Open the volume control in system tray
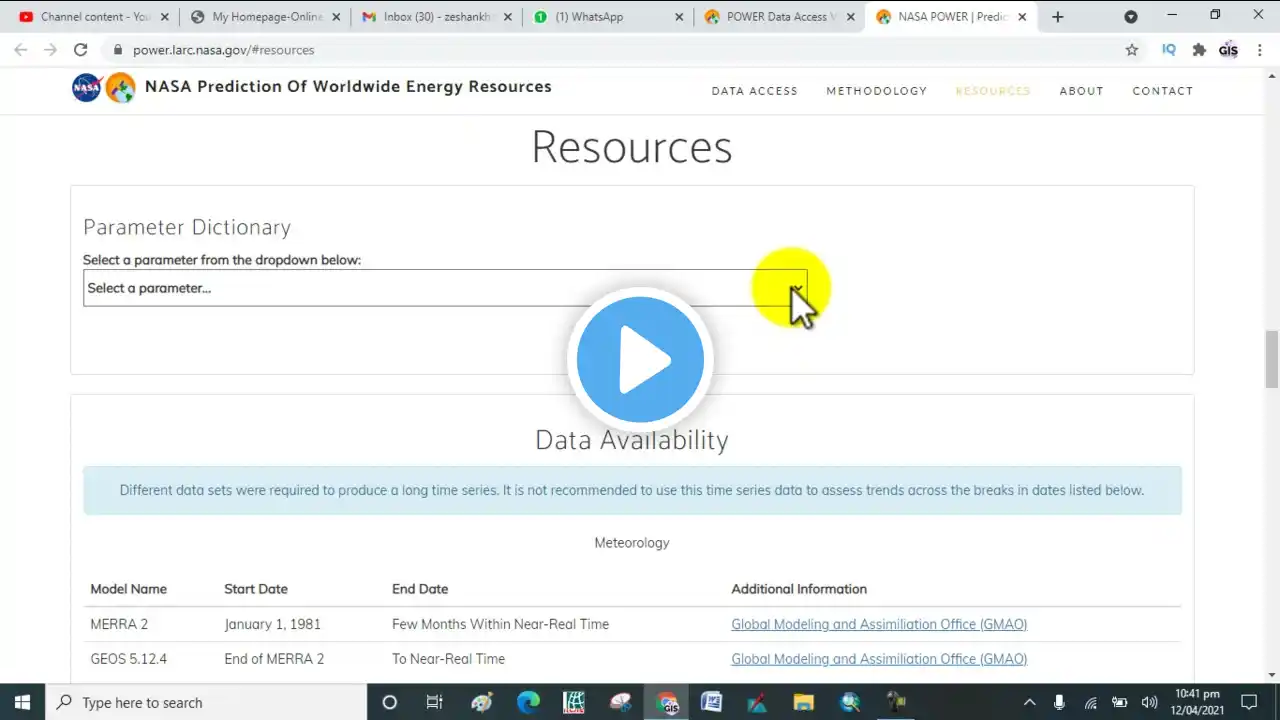The image size is (1280, 720). (x=1150, y=702)
